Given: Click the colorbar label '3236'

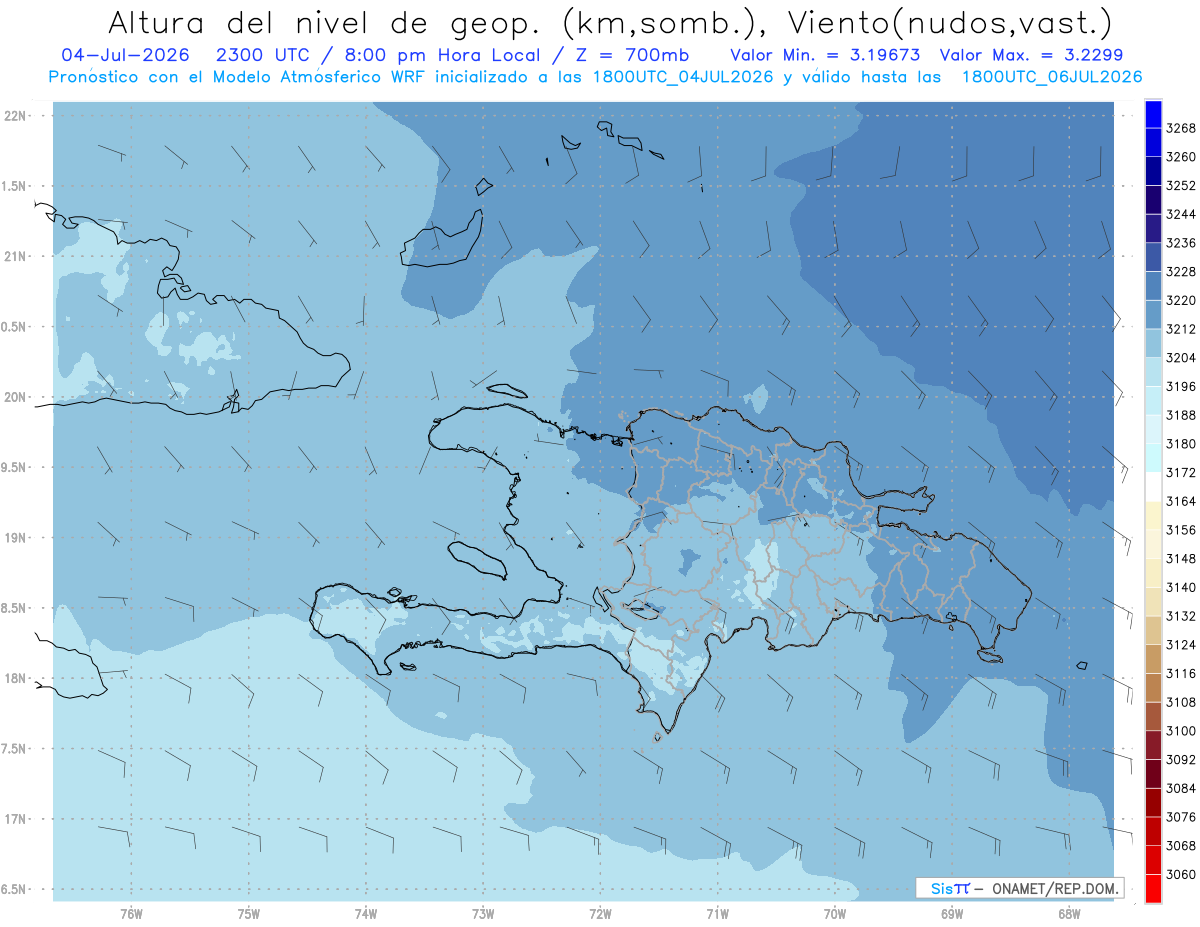Looking at the screenshot, I should (x=1181, y=243).
